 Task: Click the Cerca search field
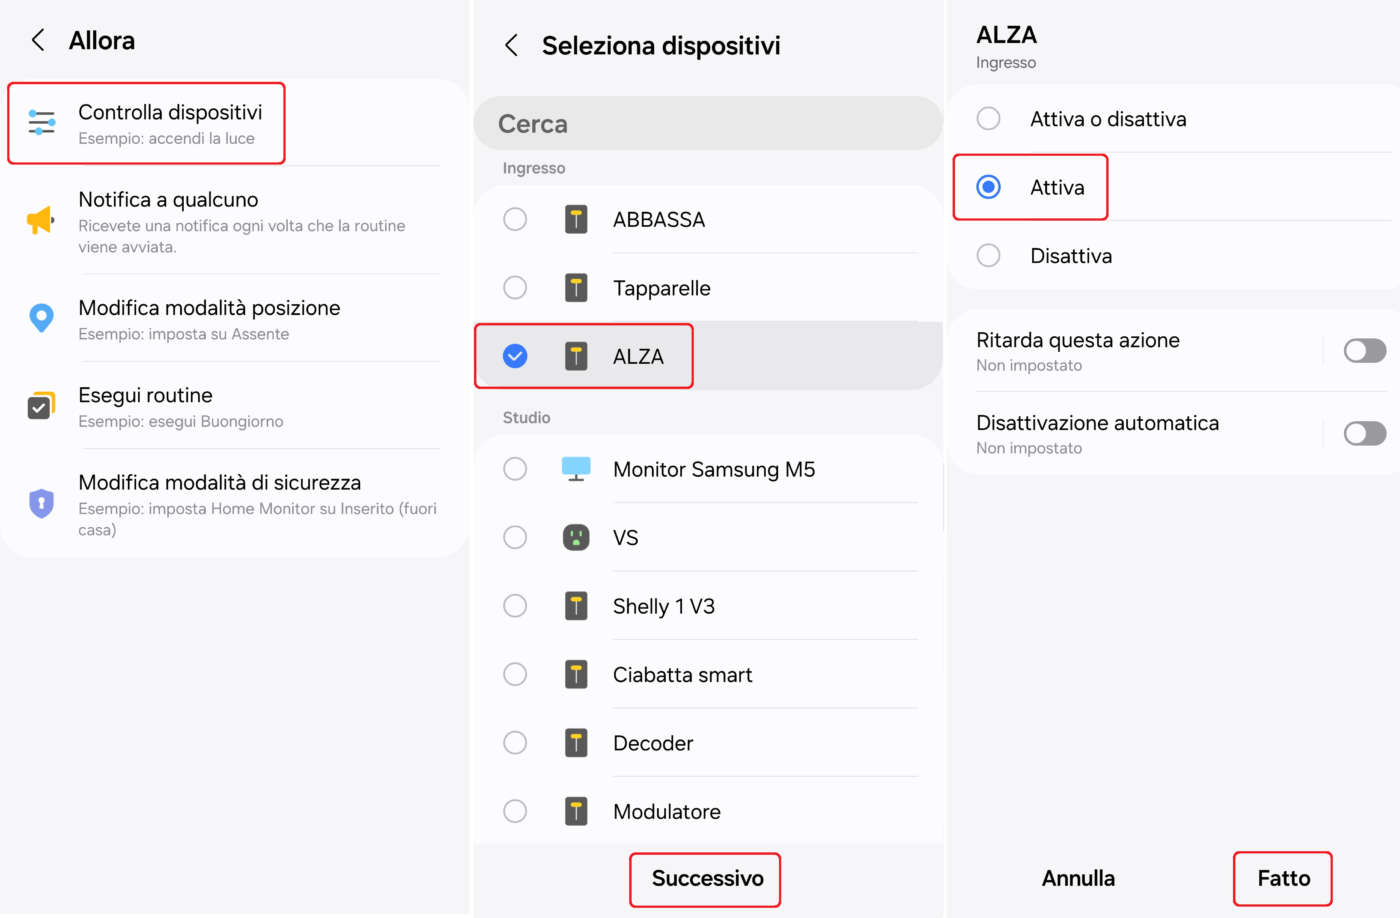click(x=707, y=124)
